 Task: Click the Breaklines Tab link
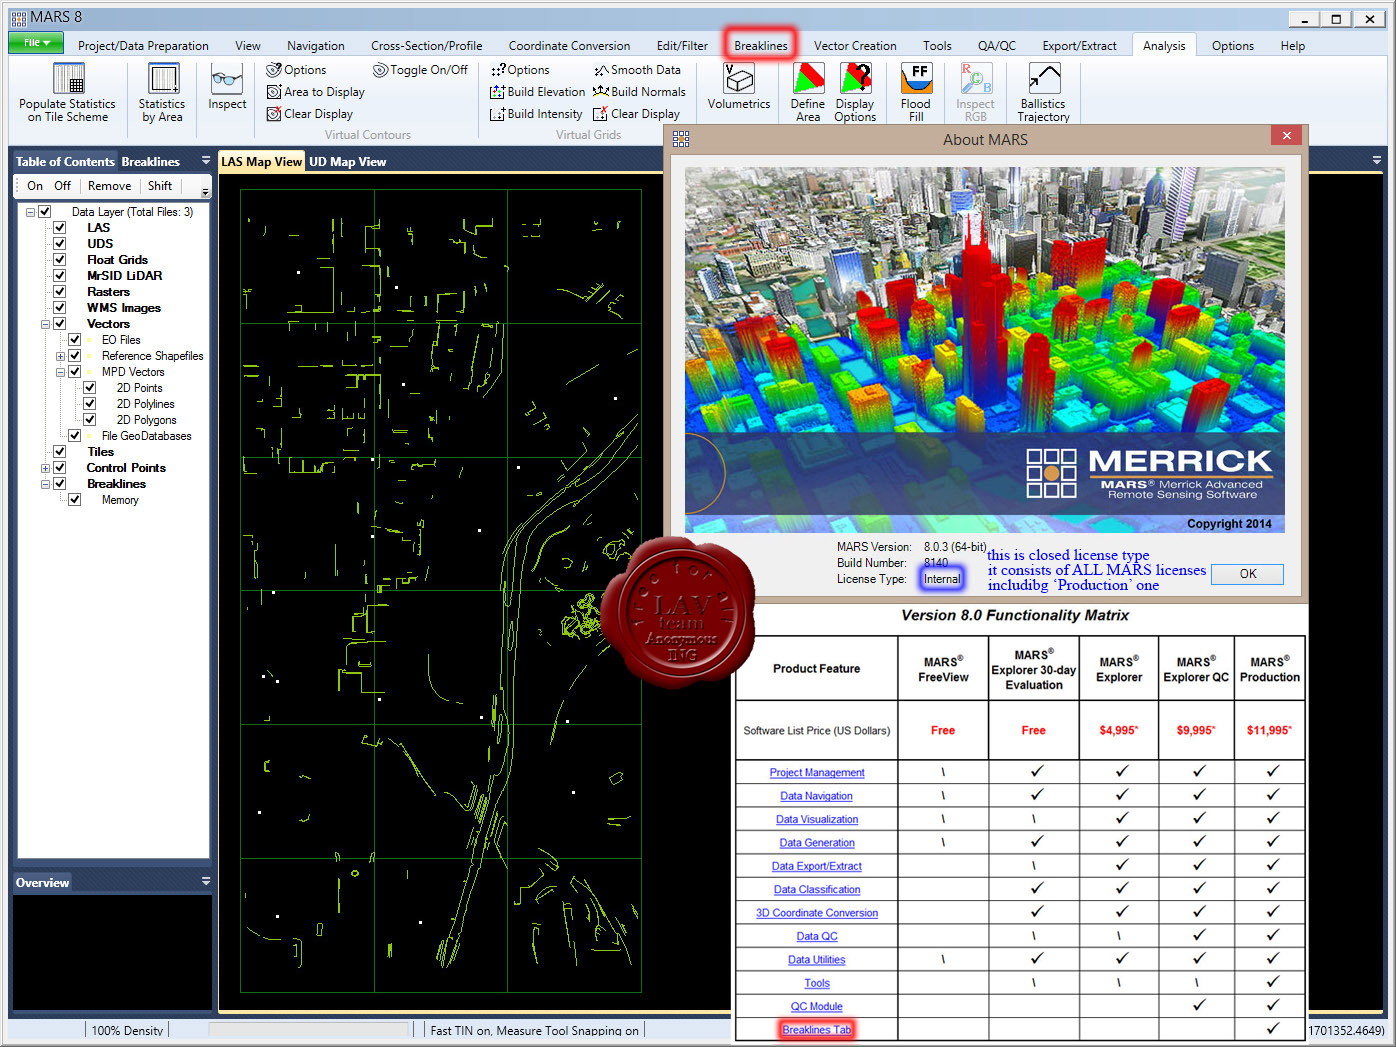[x=817, y=1030]
